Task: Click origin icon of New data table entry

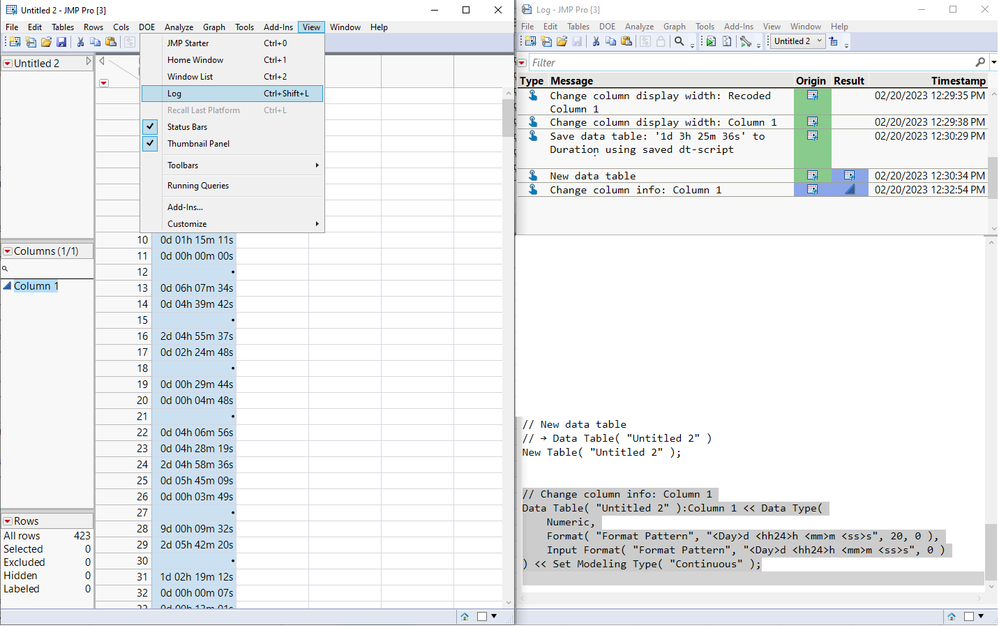Action: pos(813,176)
